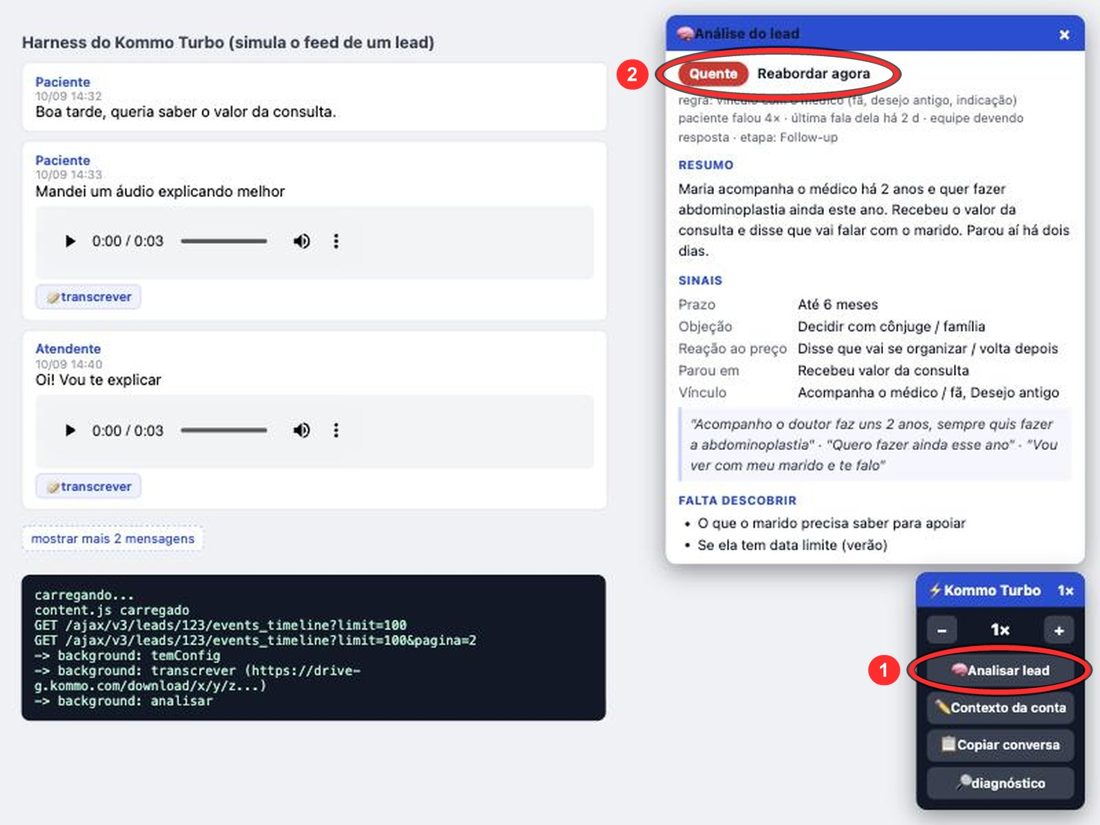Select the Reabordar agora recommendation text
This screenshot has width=1100, height=825.
point(813,74)
